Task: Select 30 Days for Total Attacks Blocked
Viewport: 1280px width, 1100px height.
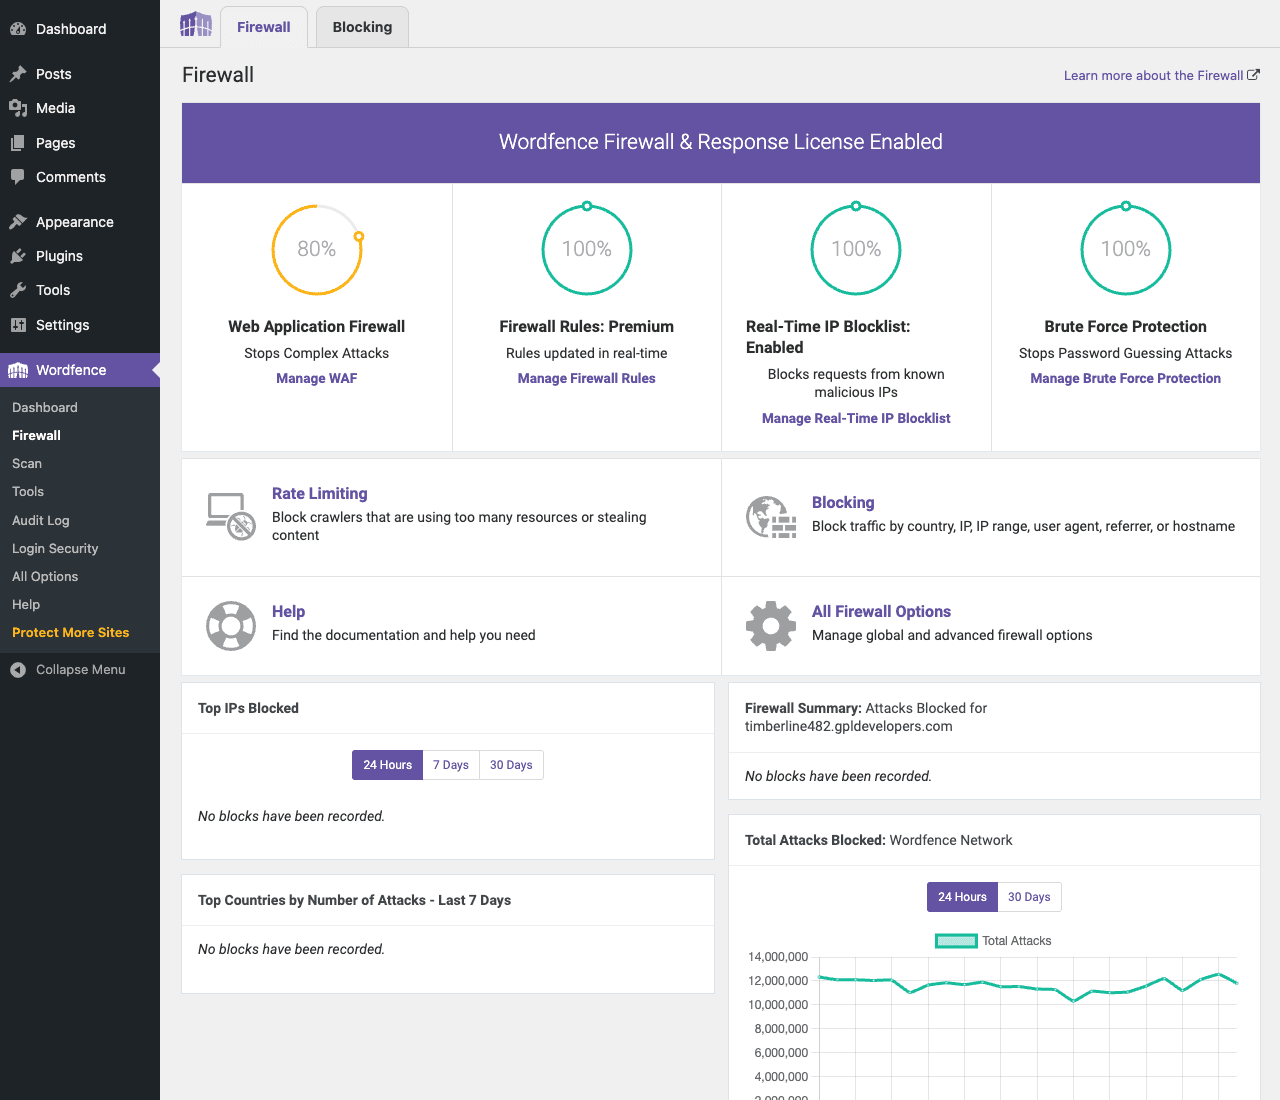Action: (1029, 897)
